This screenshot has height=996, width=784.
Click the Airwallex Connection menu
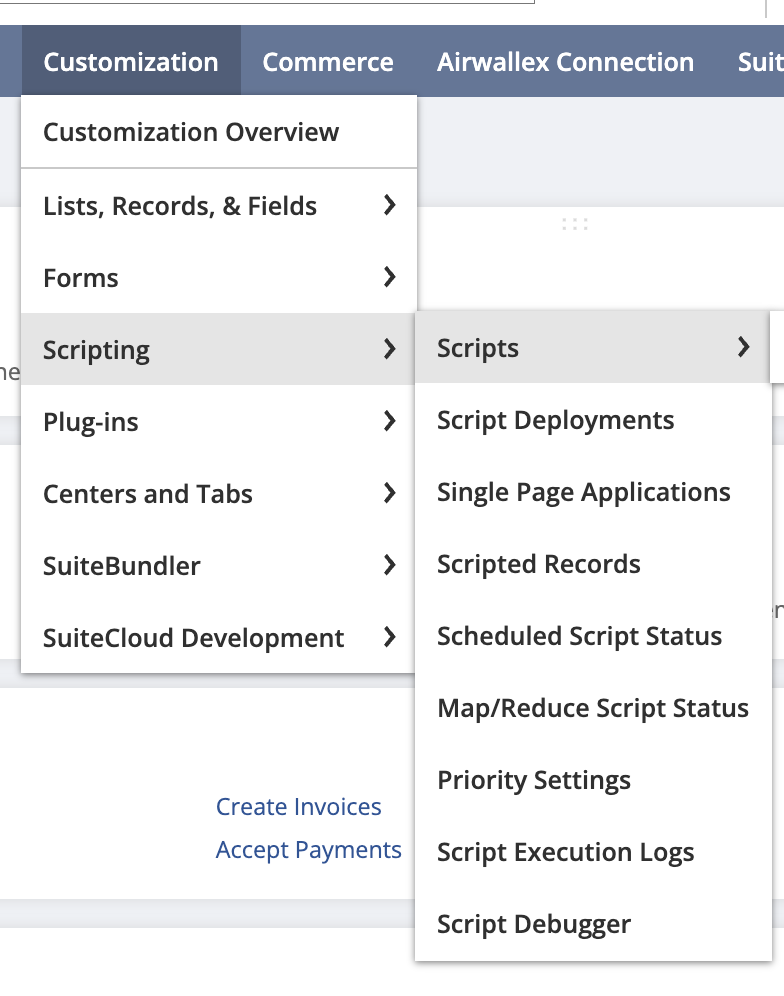(x=565, y=62)
